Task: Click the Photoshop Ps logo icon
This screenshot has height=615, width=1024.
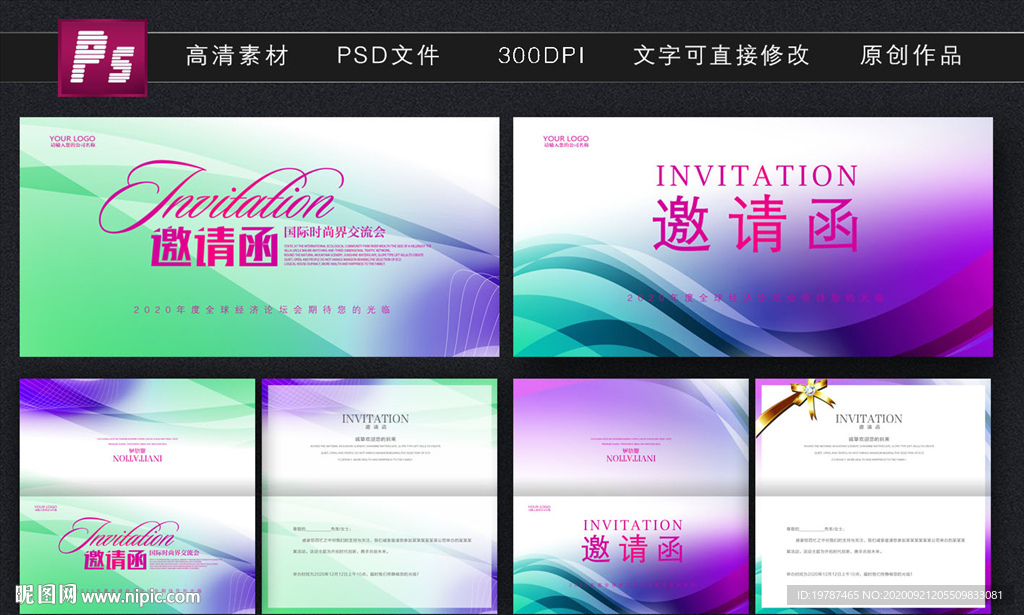Action: click(103, 57)
